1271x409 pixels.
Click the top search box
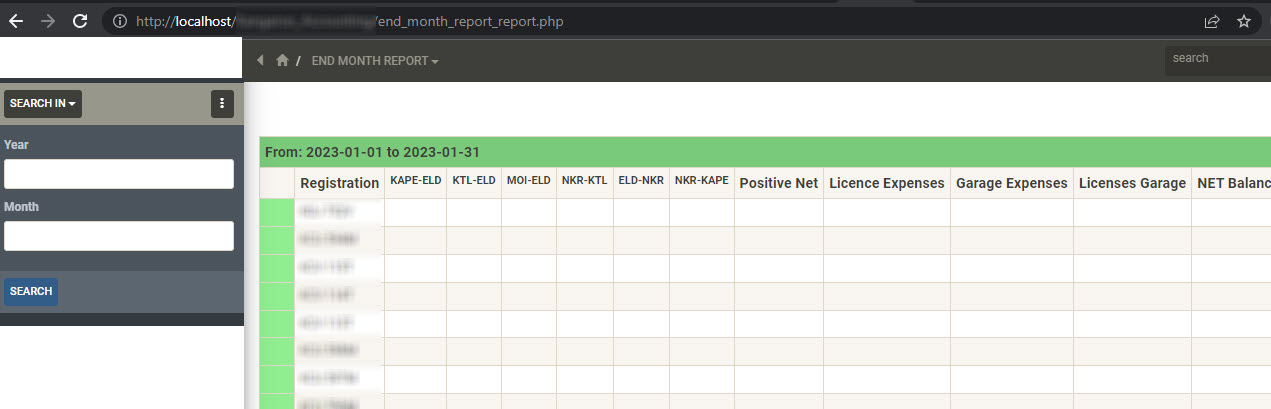click(1217, 59)
